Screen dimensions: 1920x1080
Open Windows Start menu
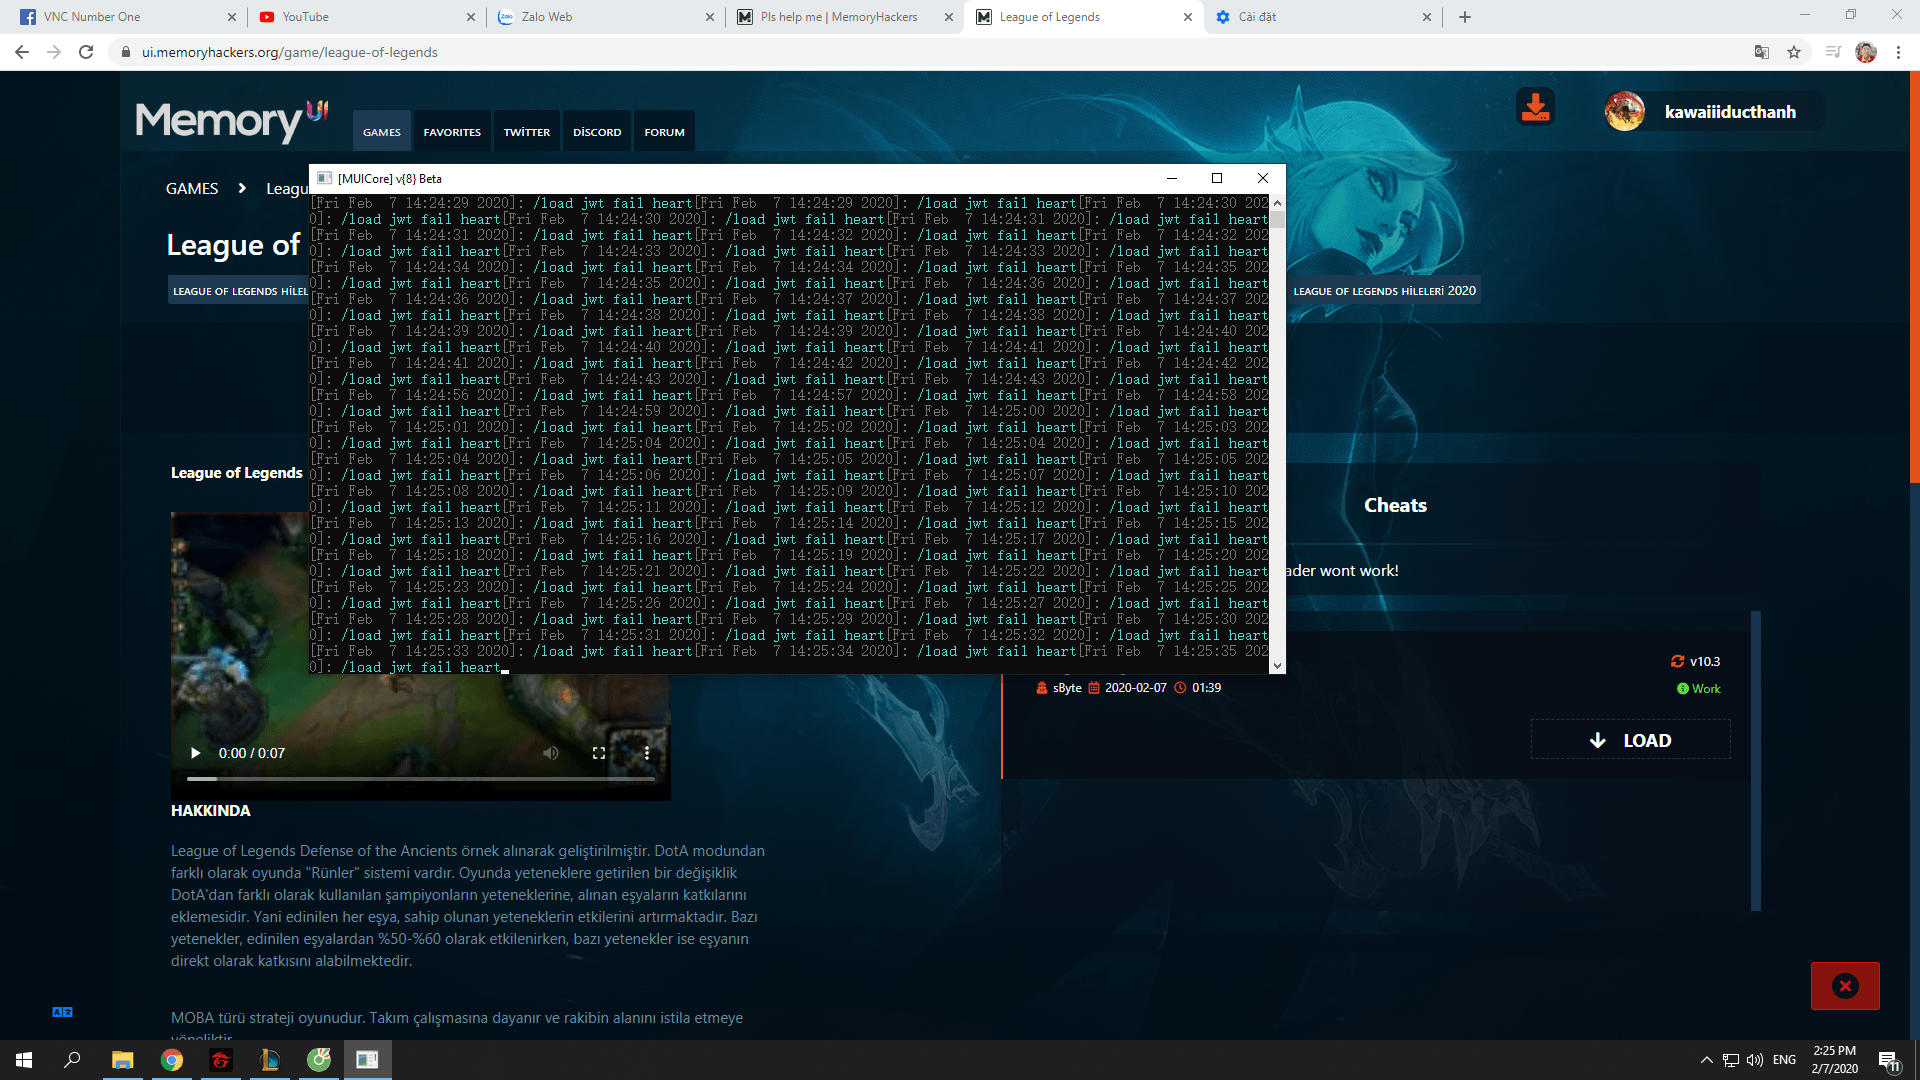[x=24, y=1060]
